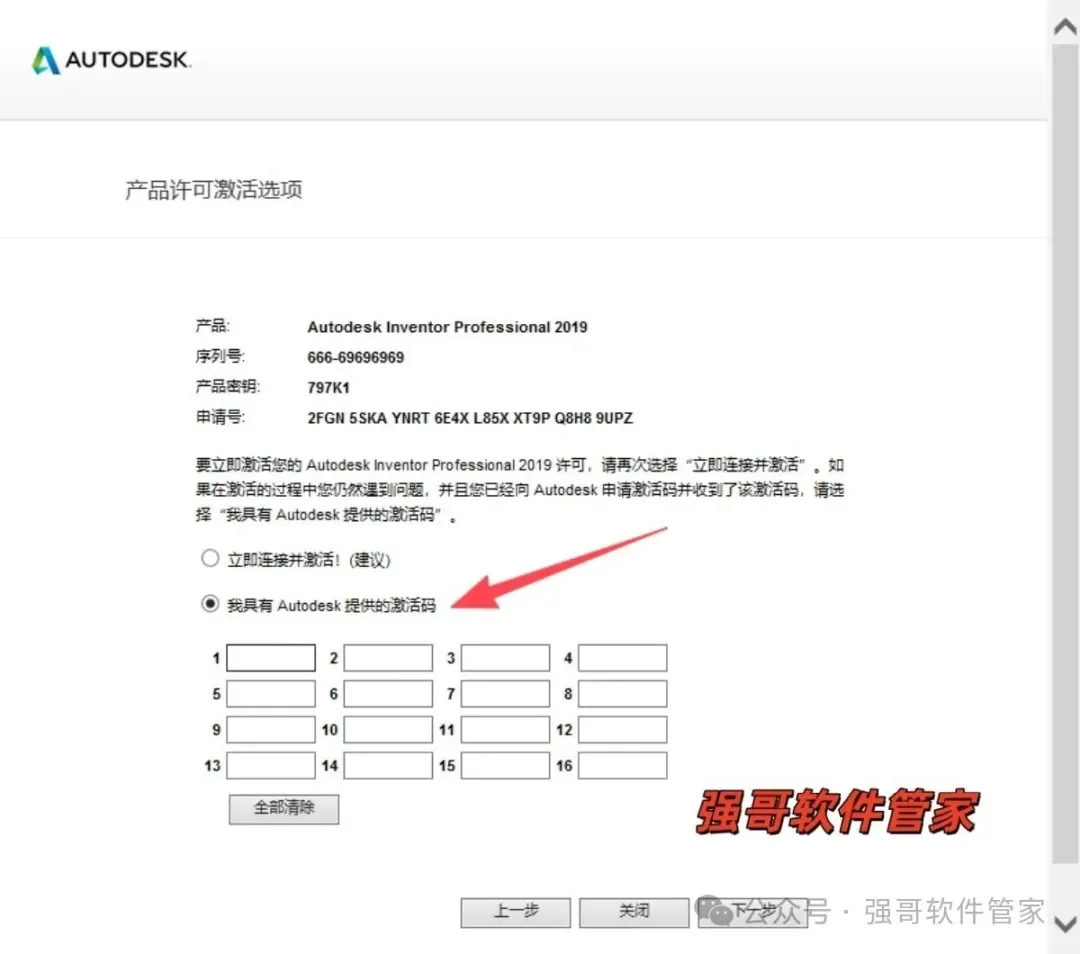Click activation code field 10
The image size is (1080, 954).
pyautogui.click(x=388, y=729)
